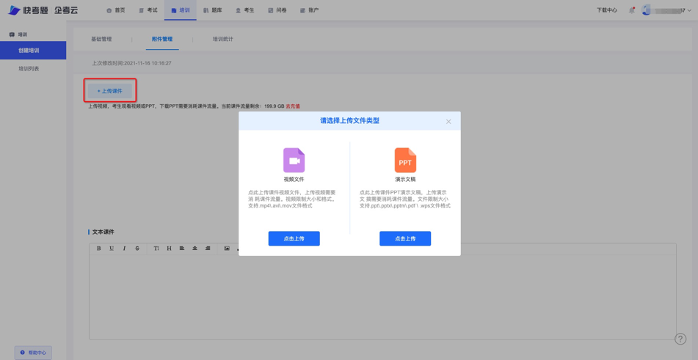Image resolution: width=698 pixels, height=360 pixels.
Task: Open the 账户 account nav item
Action: [x=309, y=10]
